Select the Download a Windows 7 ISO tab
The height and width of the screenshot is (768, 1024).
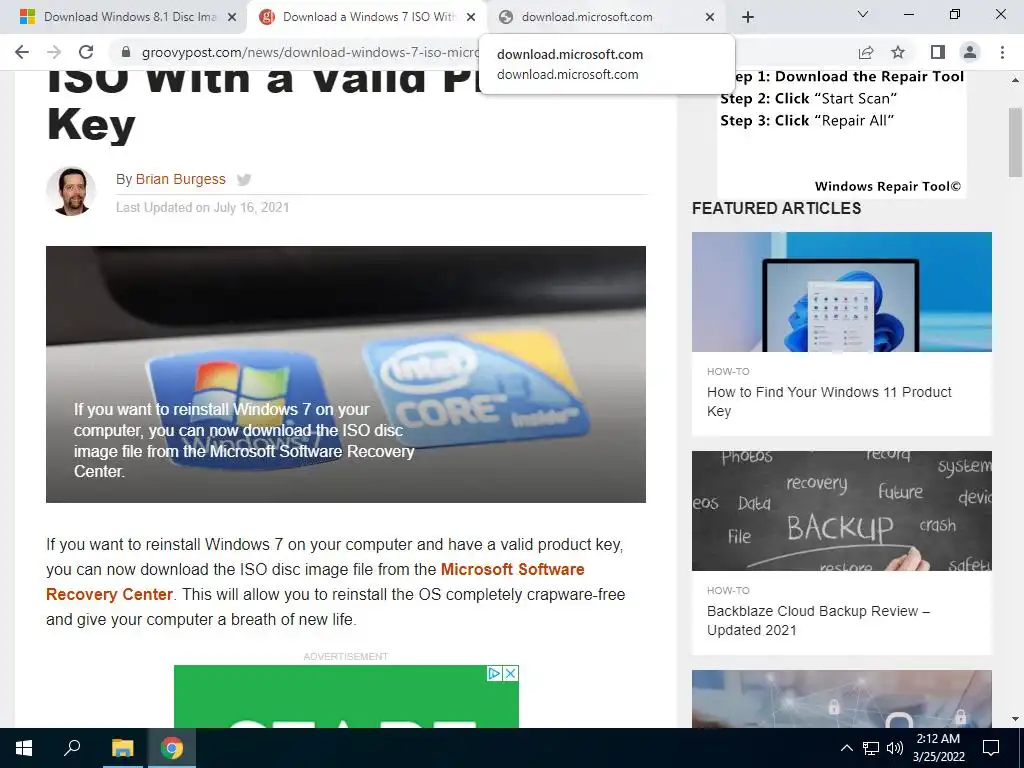click(x=368, y=17)
